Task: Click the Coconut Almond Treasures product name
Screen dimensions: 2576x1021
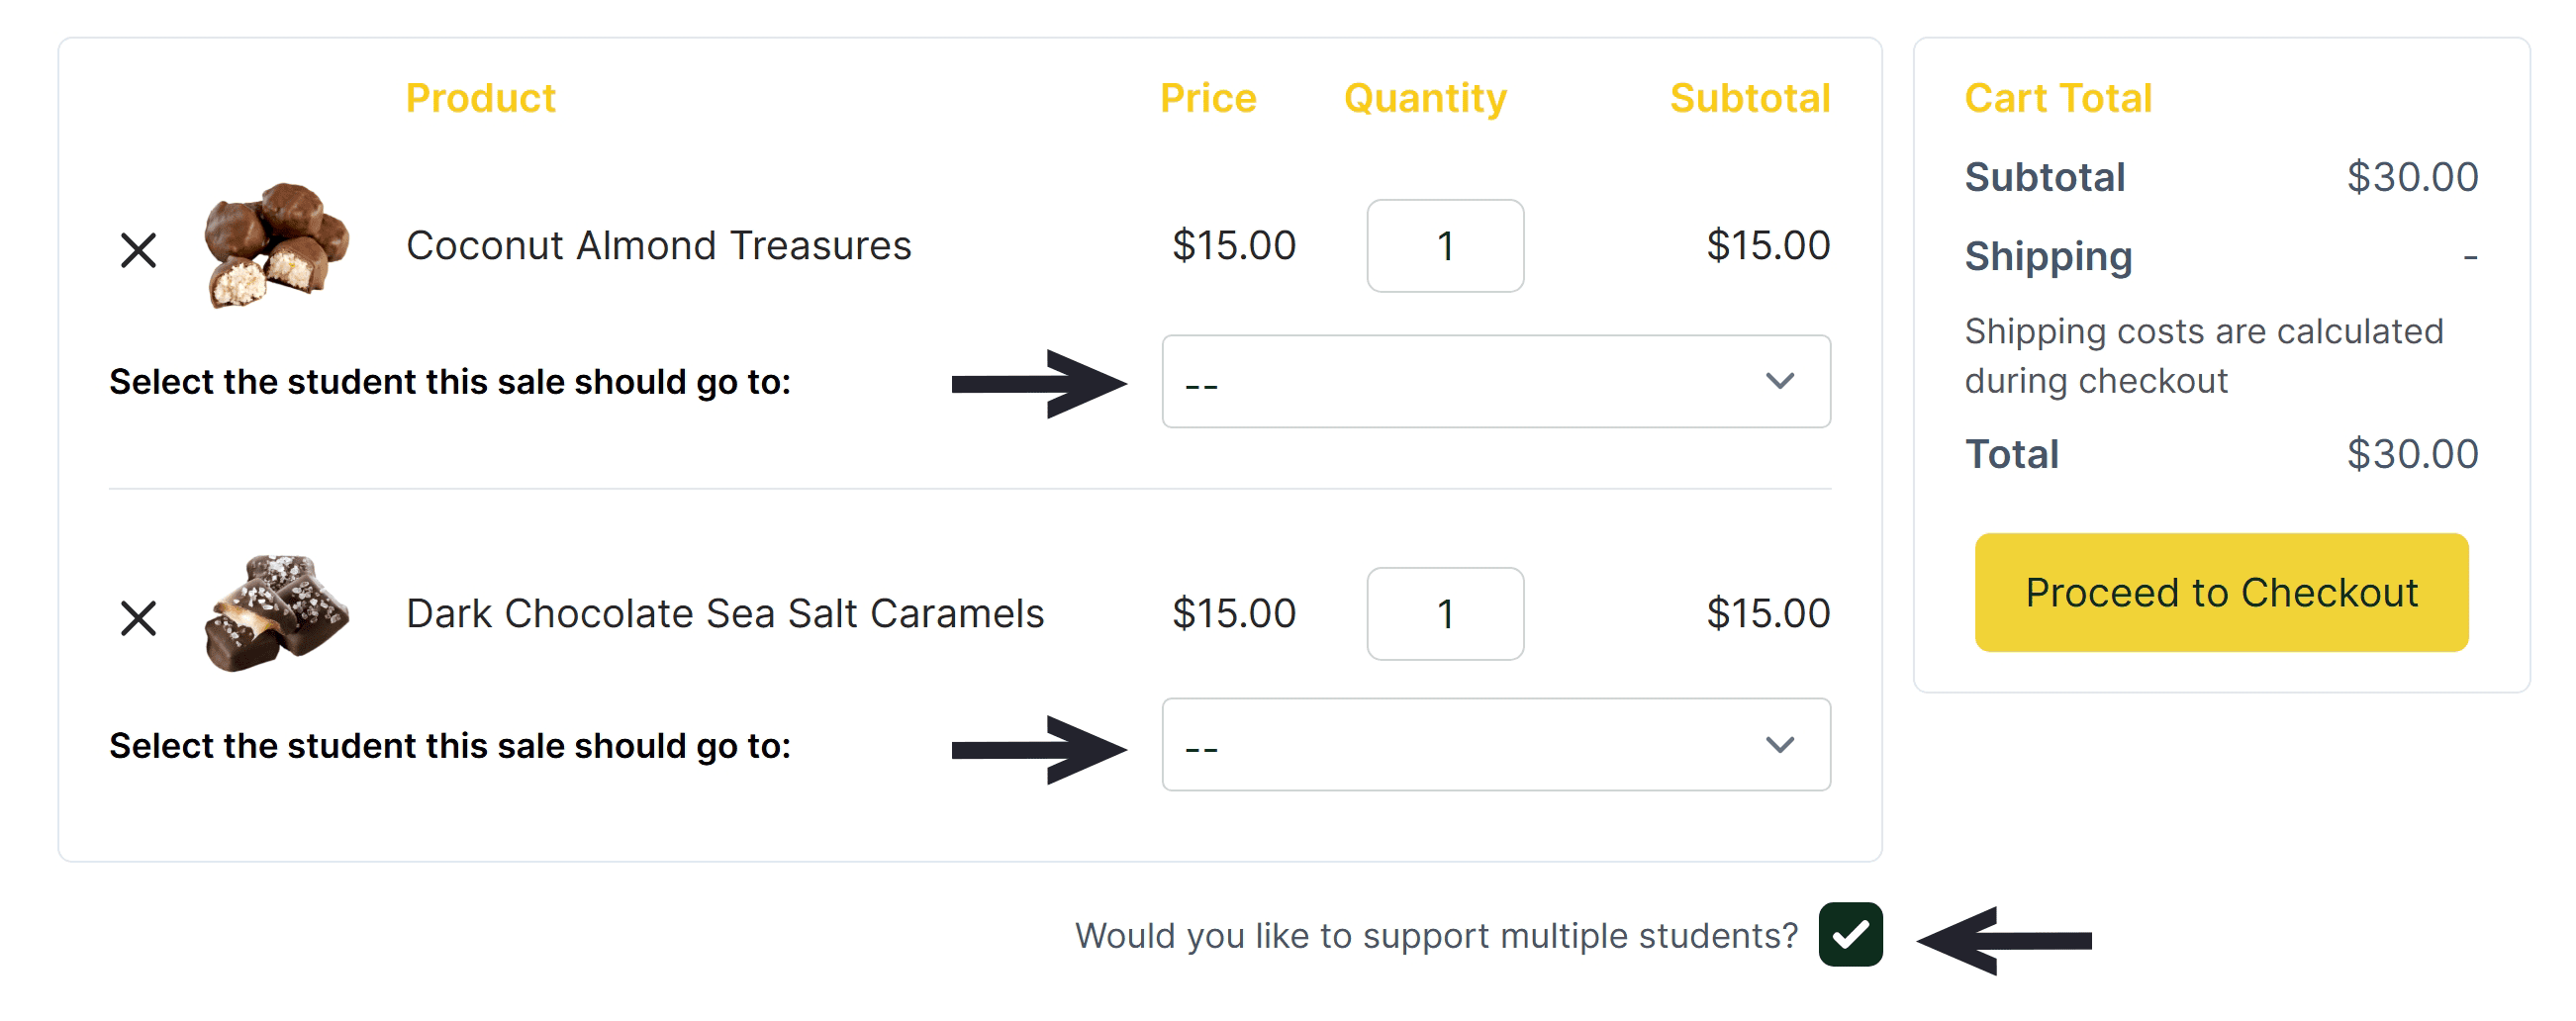Action: pyautogui.click(x=659, y=245)
